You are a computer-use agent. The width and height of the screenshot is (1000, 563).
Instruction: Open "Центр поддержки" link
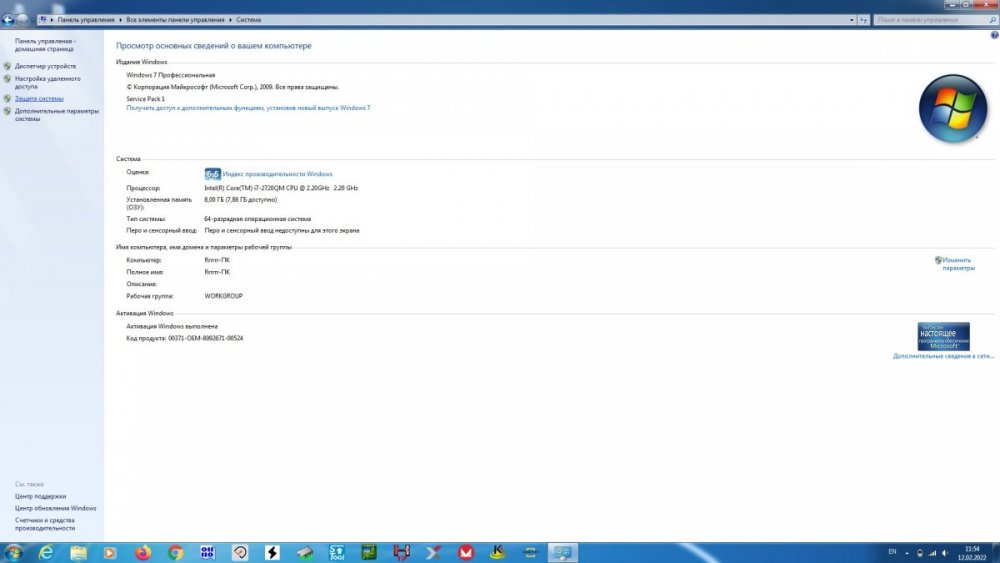[x=40, y=496]
